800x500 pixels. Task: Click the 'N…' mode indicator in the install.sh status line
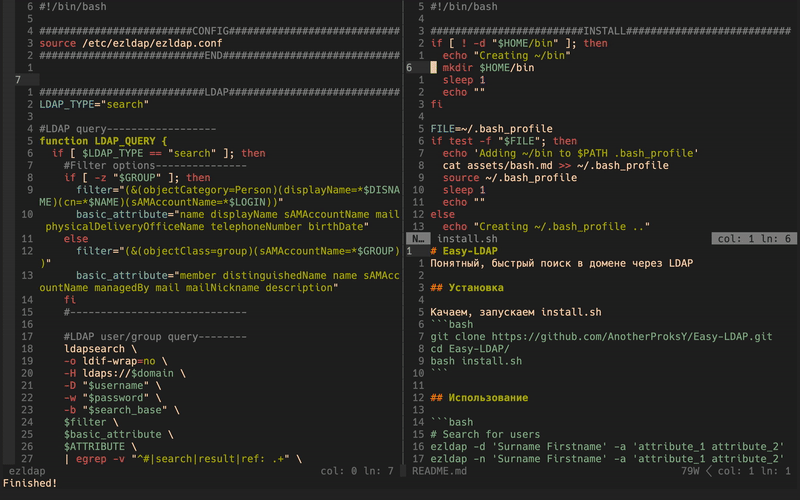pos(418,239)
